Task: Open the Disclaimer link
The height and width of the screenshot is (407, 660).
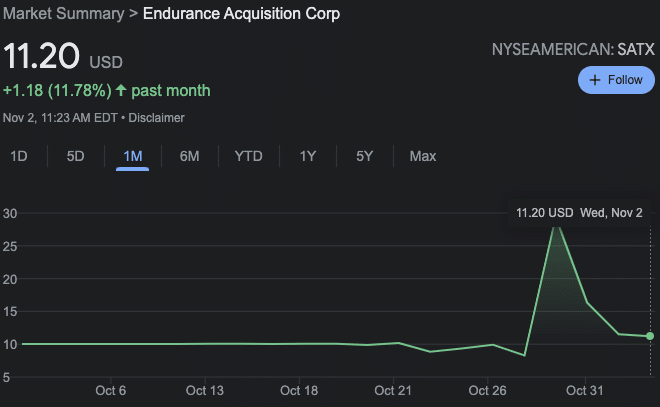Action: click(156, 118)
